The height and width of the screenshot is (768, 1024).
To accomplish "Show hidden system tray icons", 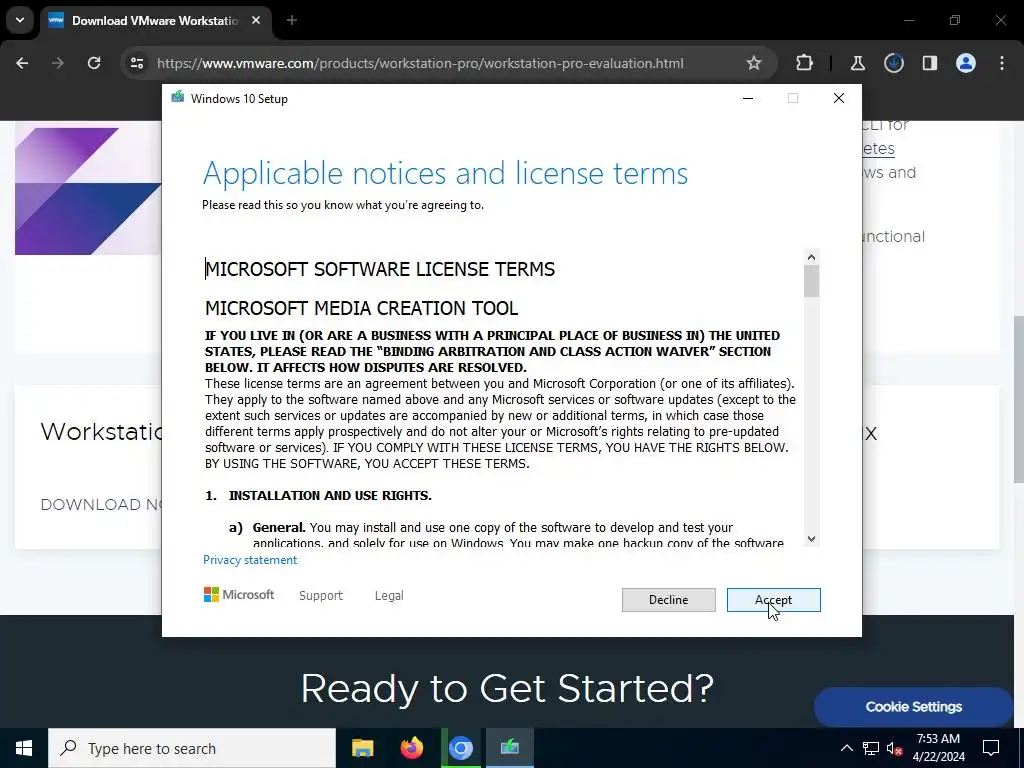I will point(846,748).
